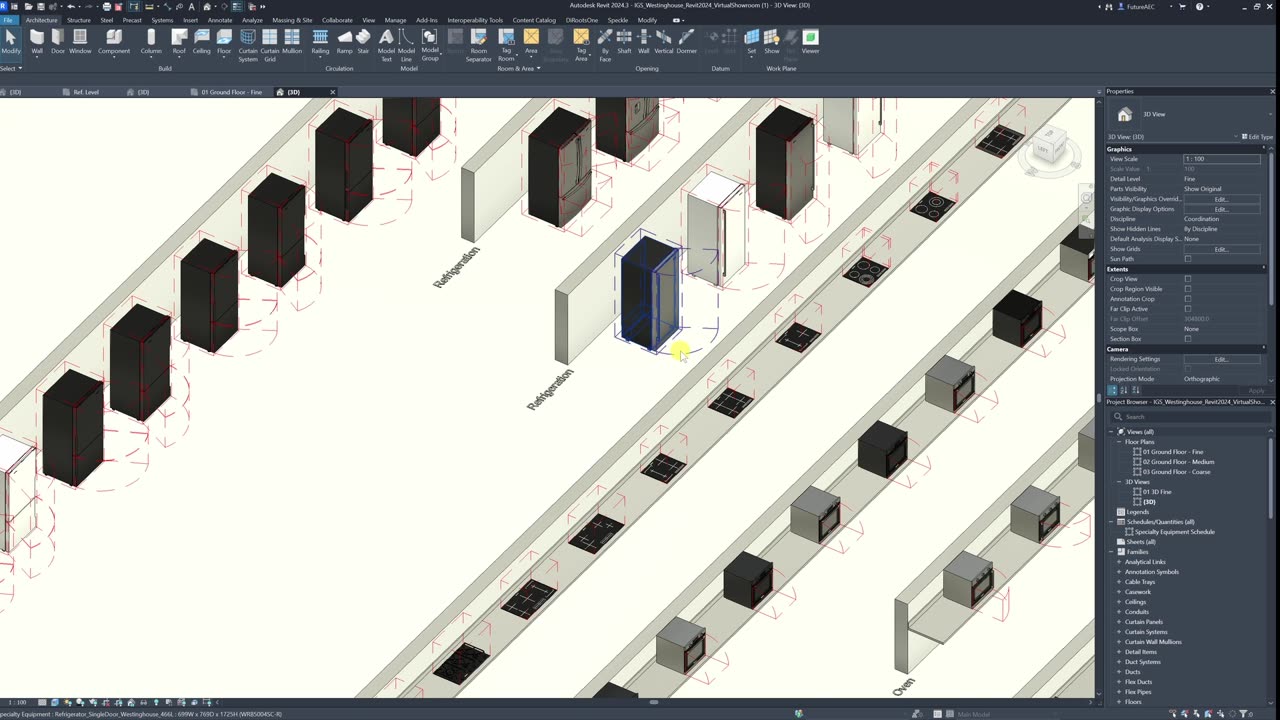
Task: Open Specialty Equipment Schedule in browser
Action: tap(1174, 532)
